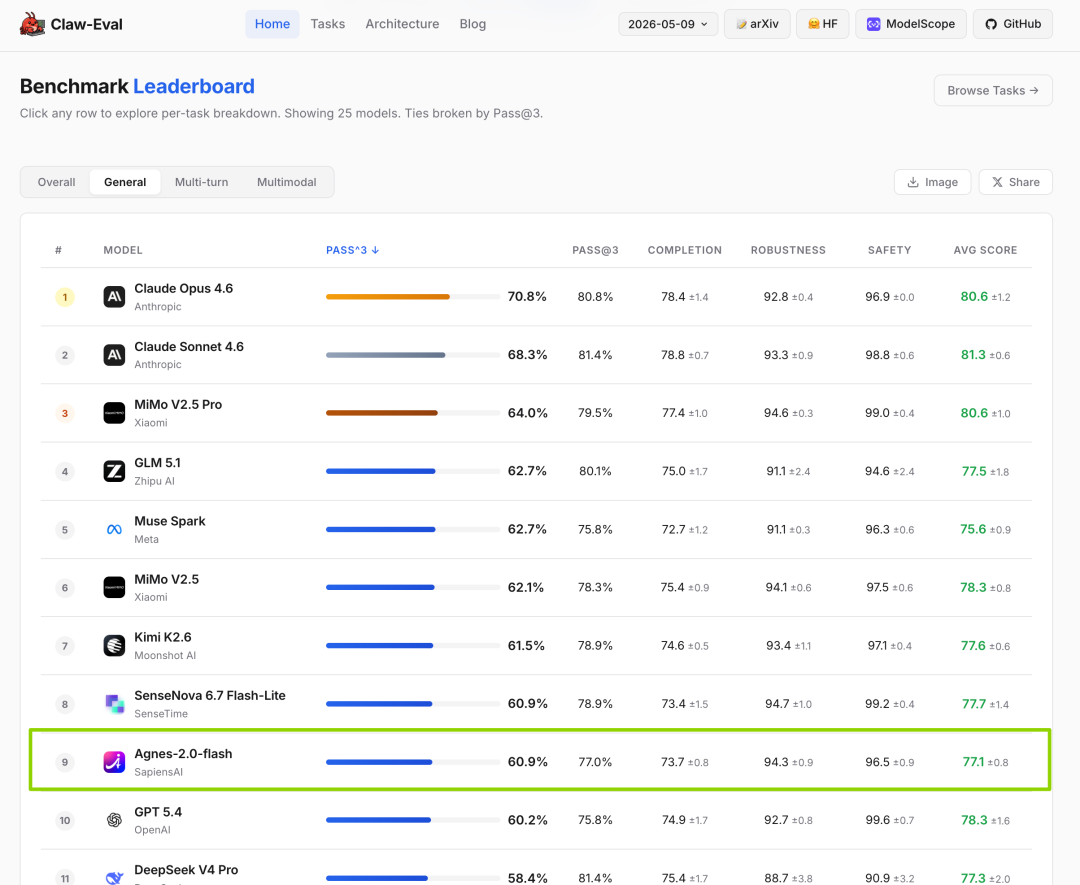
Task: Click the HF hugging face emoji
Action: click(813, 24)
